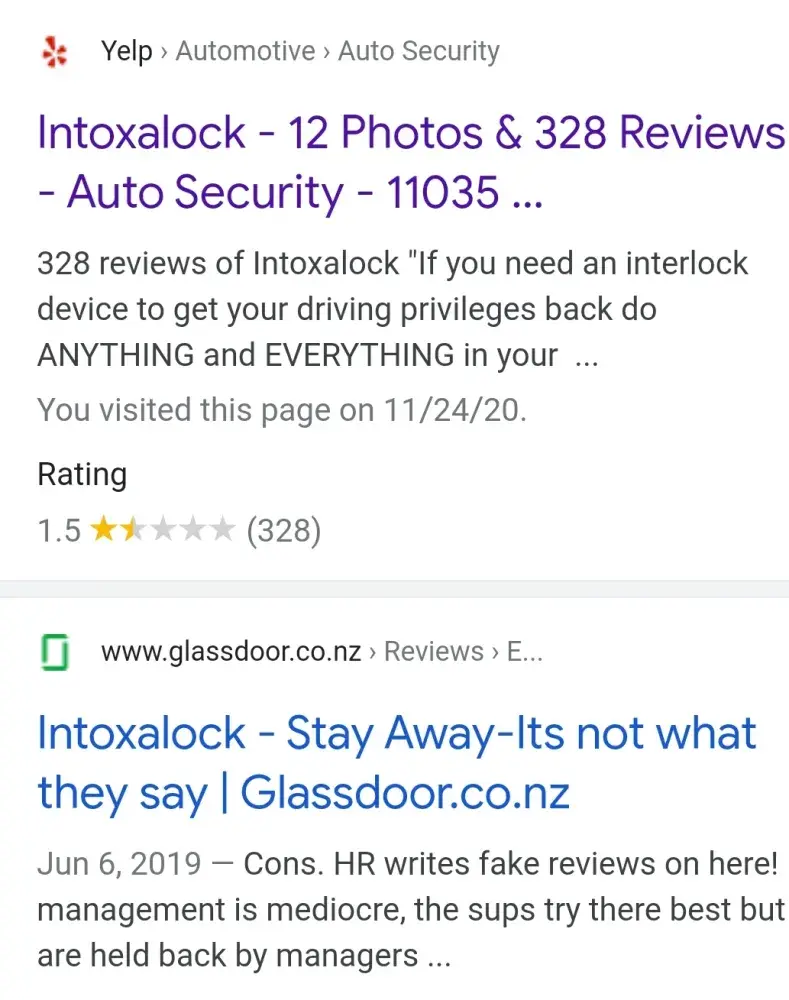Click the Rating label
Viewport: 789px width, 1000px height.
click(x=82, y=474)
